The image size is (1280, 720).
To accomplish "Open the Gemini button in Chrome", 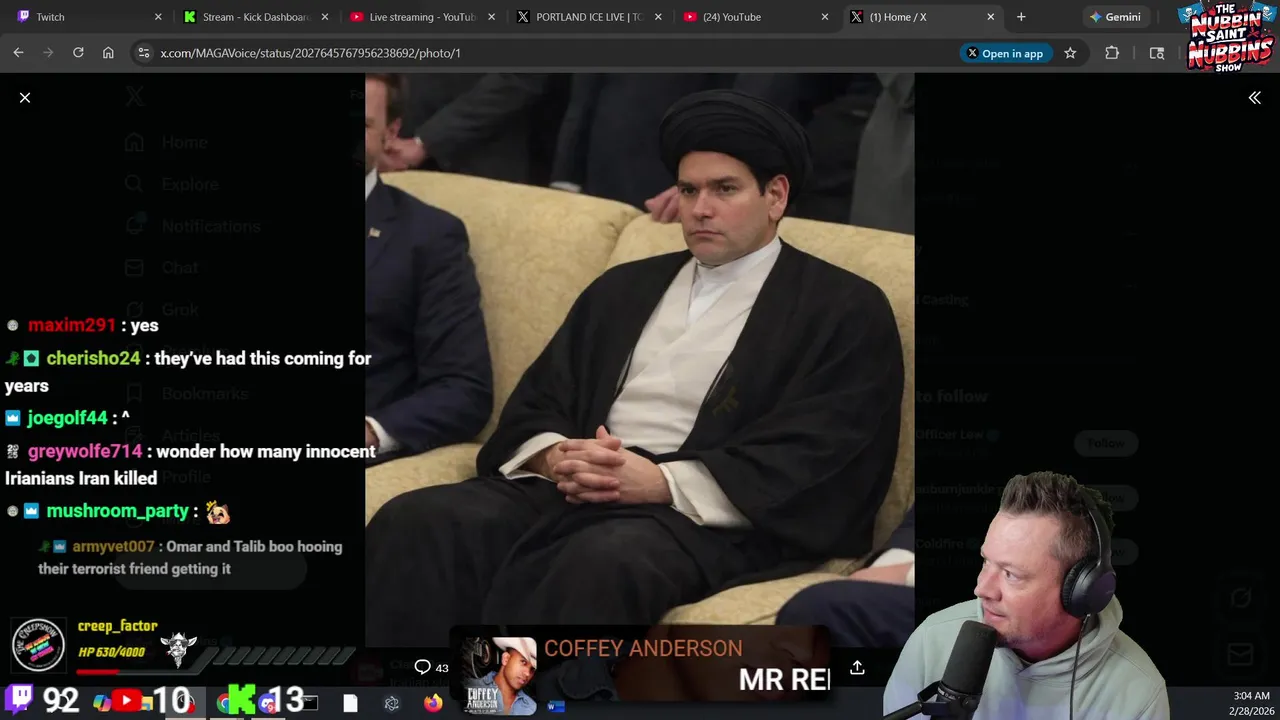I will 1115,17.
